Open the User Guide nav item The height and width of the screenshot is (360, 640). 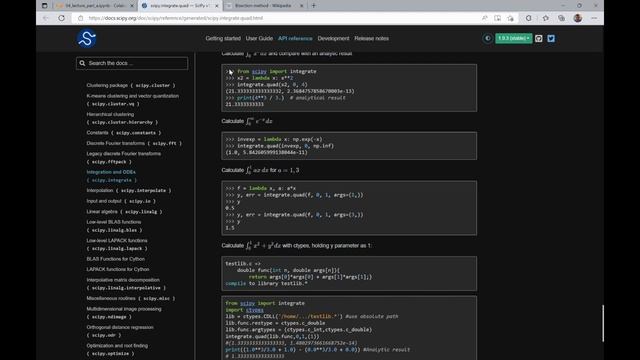pos(259,38)
